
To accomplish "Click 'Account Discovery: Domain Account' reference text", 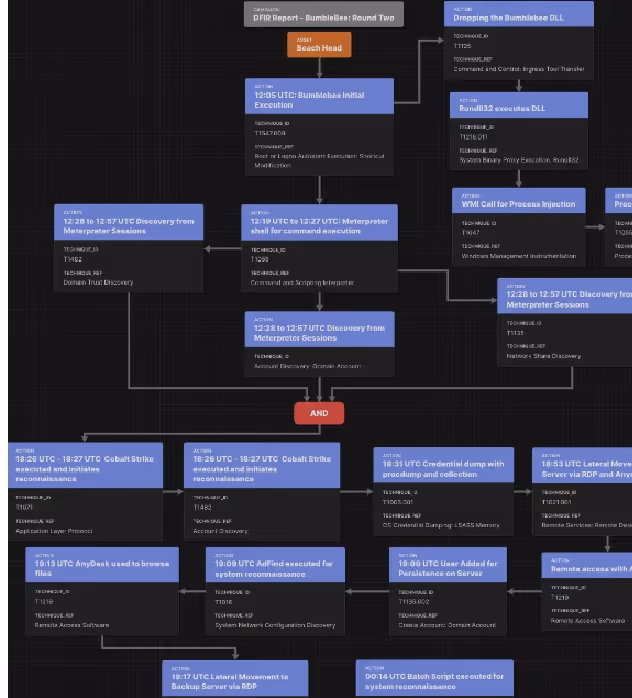I will click(x=307, y=366).
